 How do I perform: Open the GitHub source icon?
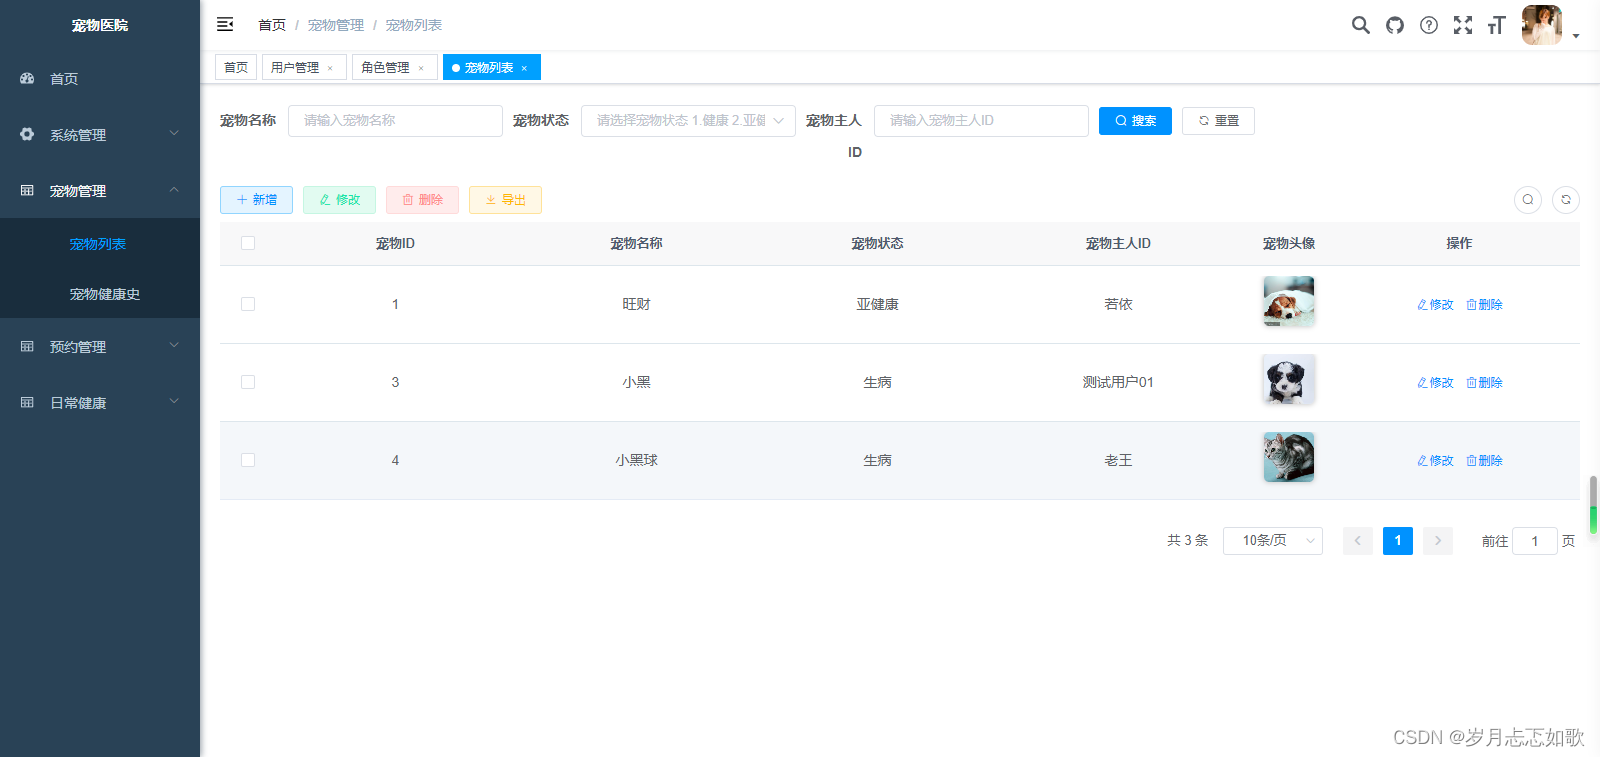click(x=1395, y=25)
